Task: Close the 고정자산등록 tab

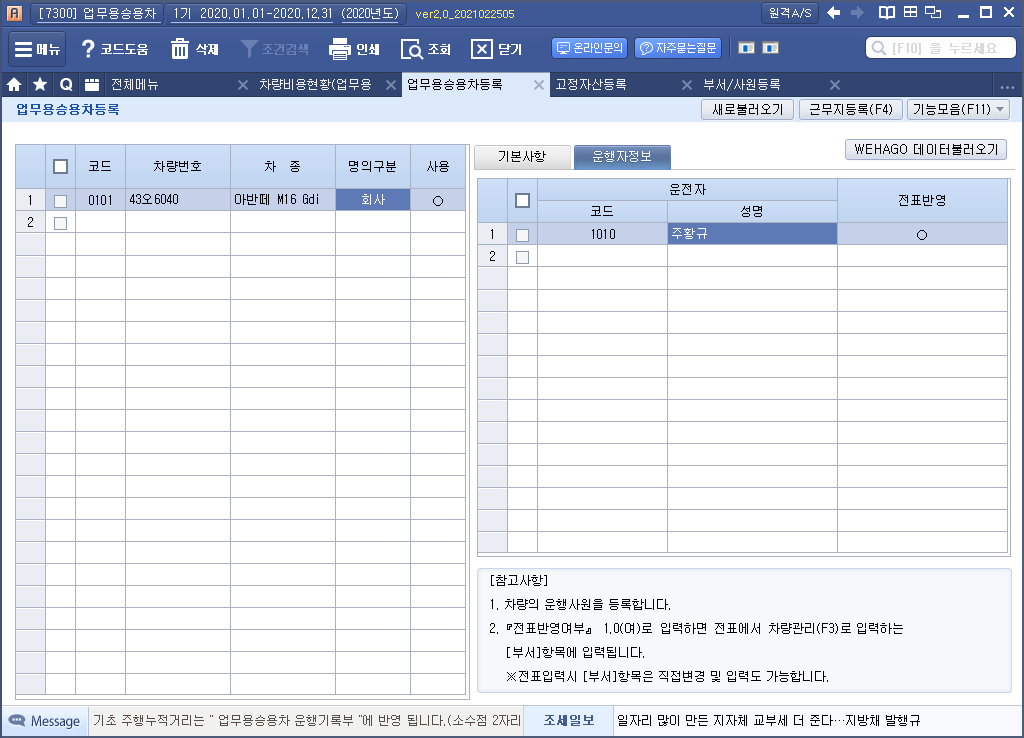Action: 686,85
